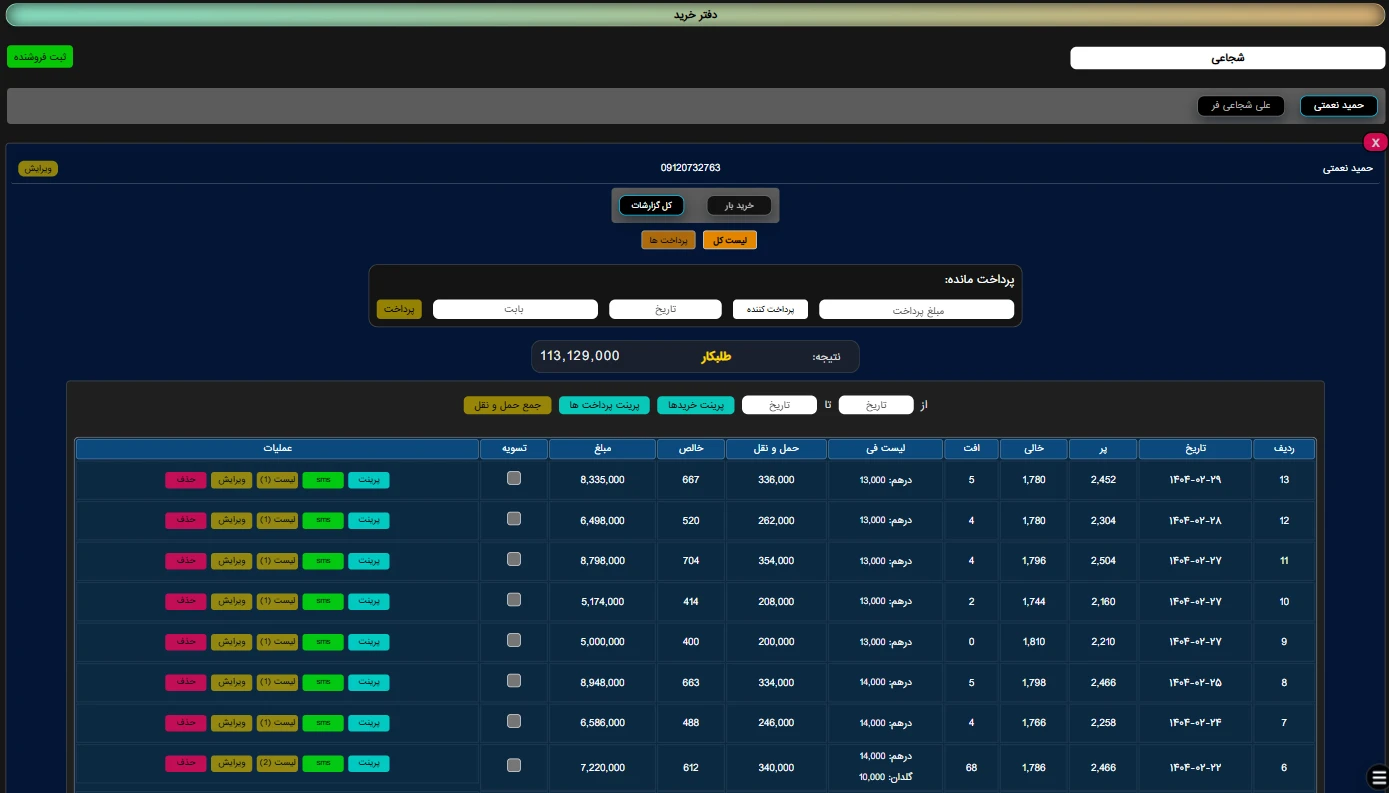
Task: Tick the تسویه checkbox for row 13
Action: pyautogui.click(x=514, y=479)
